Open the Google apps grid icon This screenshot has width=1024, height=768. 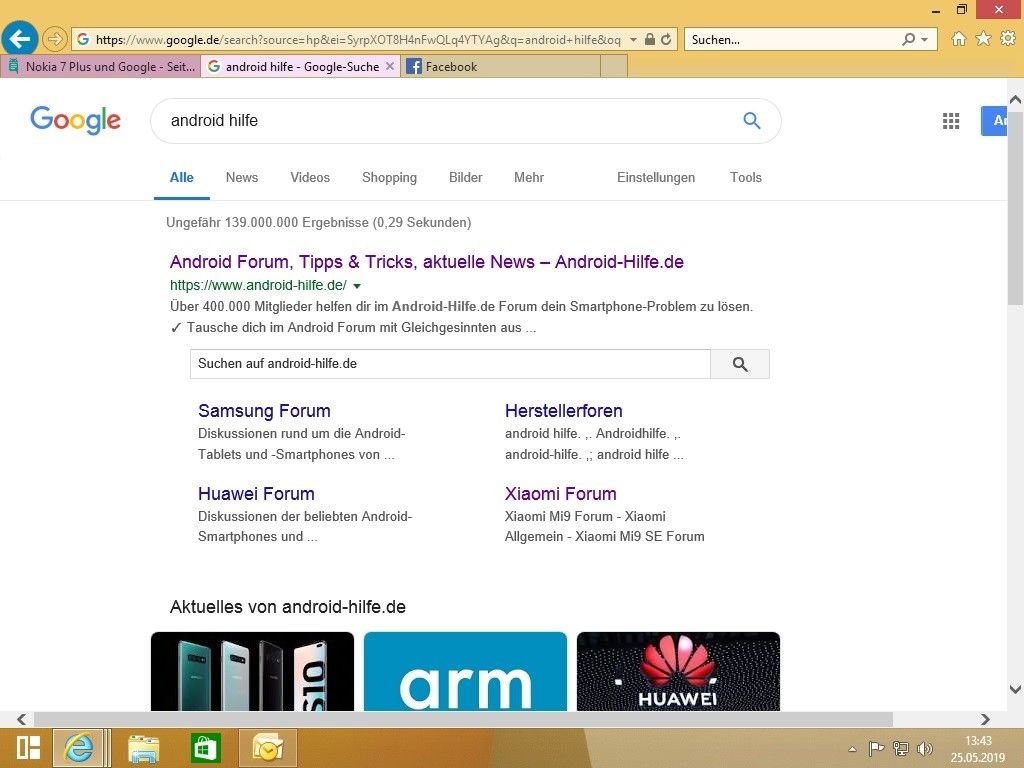coord(951,121)
